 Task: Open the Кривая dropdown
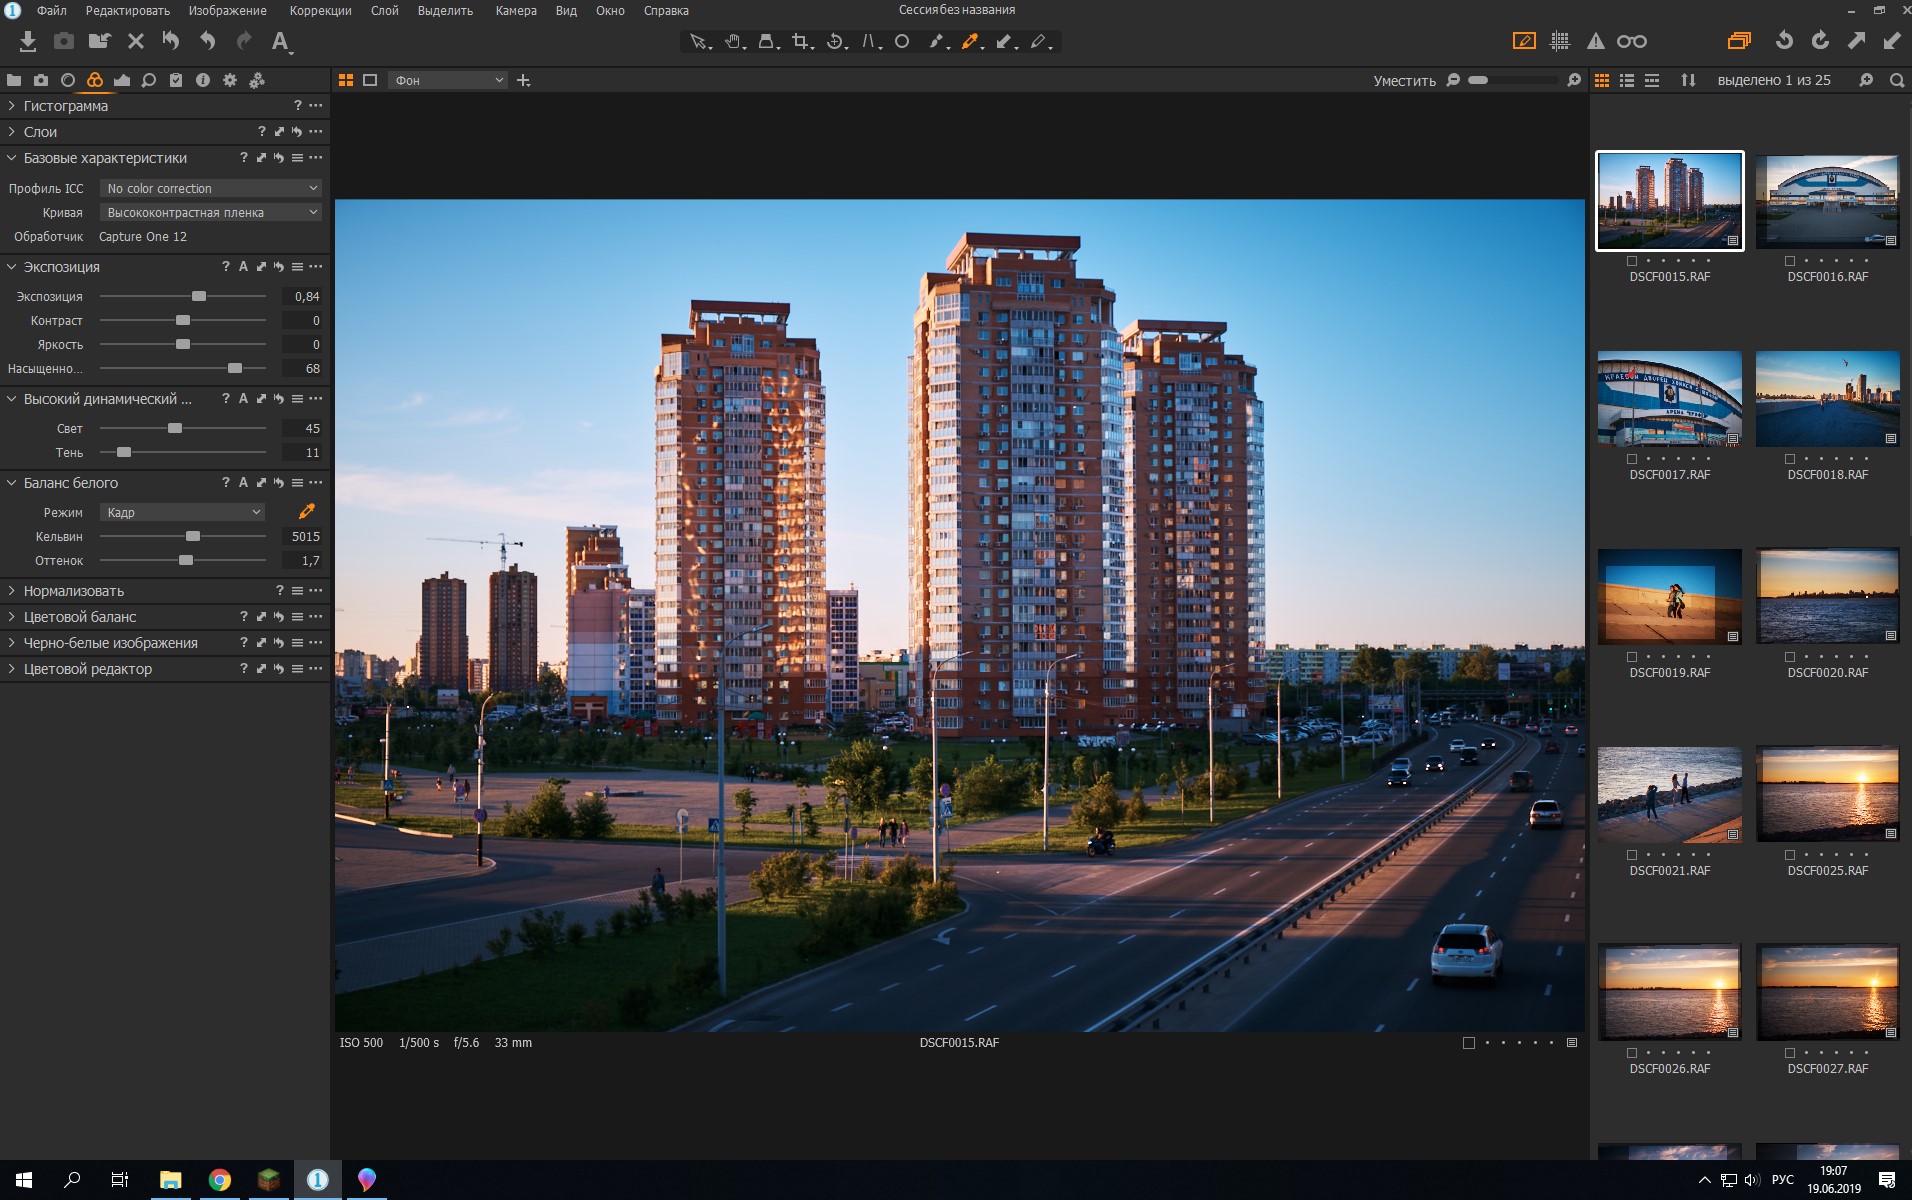click(210, 212)
